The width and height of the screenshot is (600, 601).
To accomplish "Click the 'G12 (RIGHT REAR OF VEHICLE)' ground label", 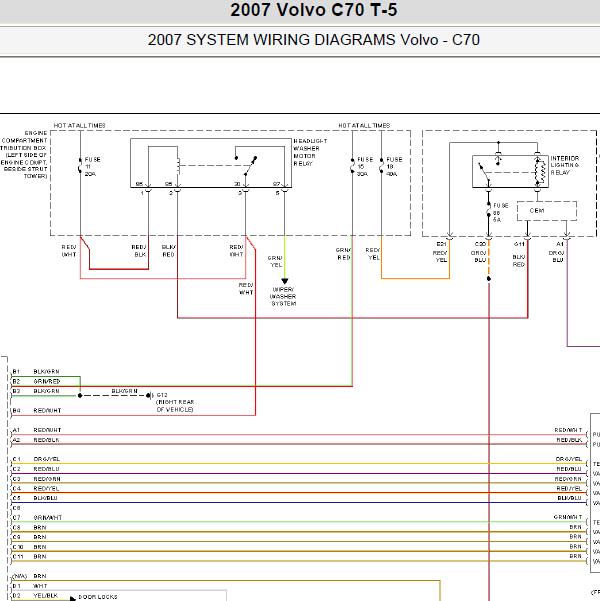I will [175, 402].
